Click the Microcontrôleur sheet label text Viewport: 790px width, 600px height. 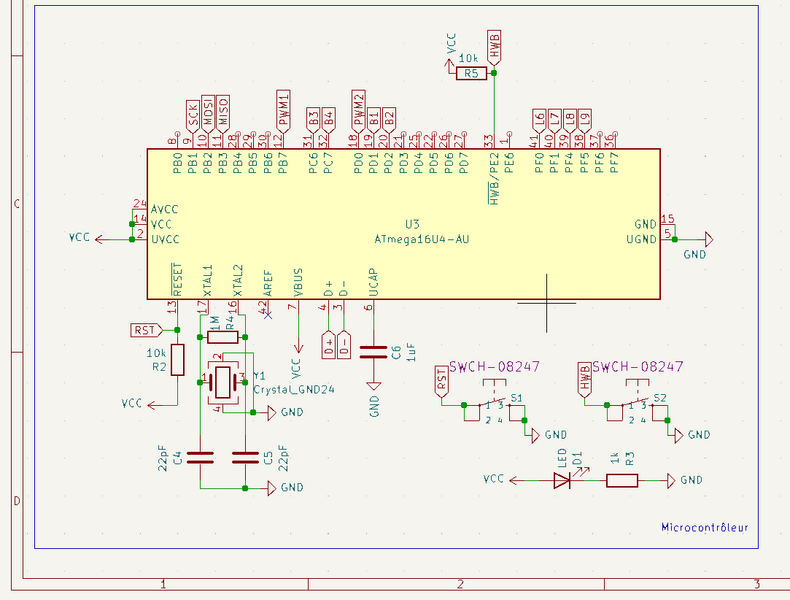tap(704, 527)
